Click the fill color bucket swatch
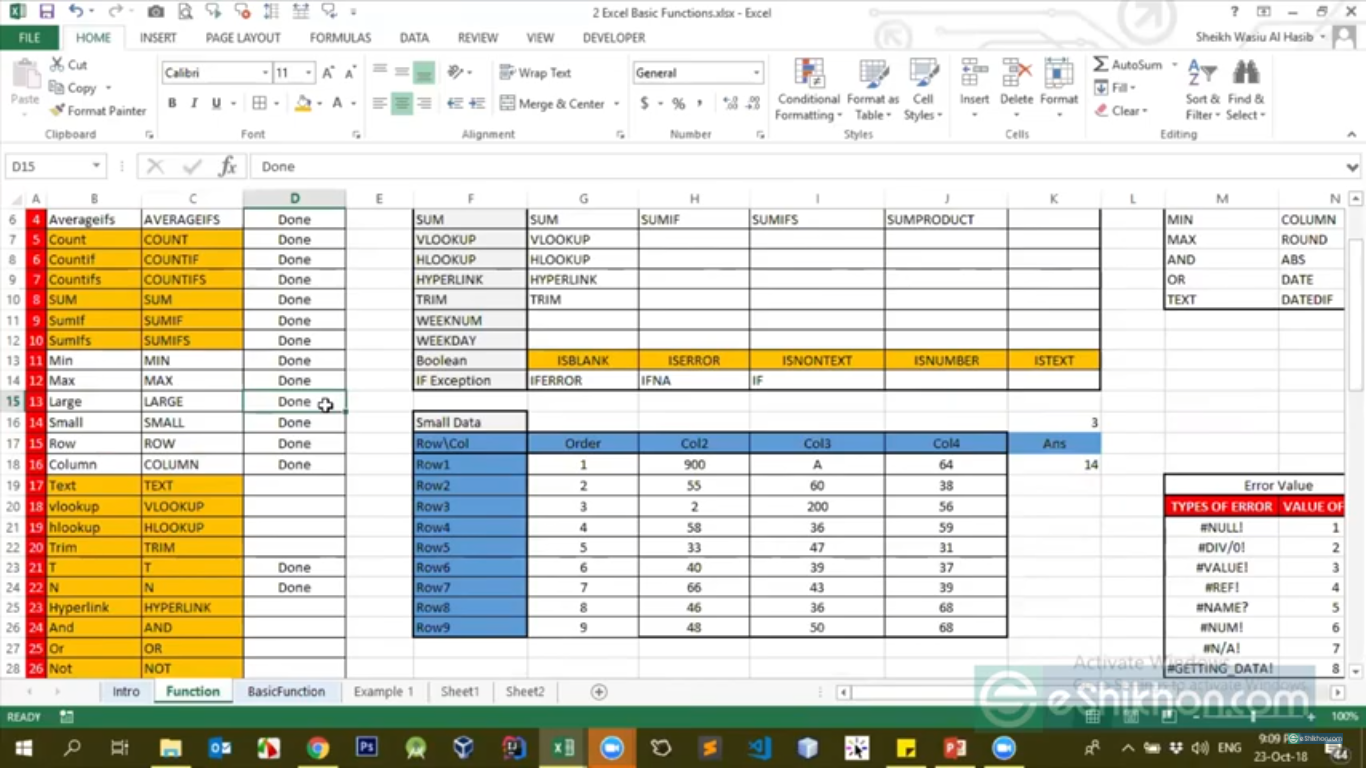The width and height of the screenshot is (1366, 768). click(x=303, y=103)
